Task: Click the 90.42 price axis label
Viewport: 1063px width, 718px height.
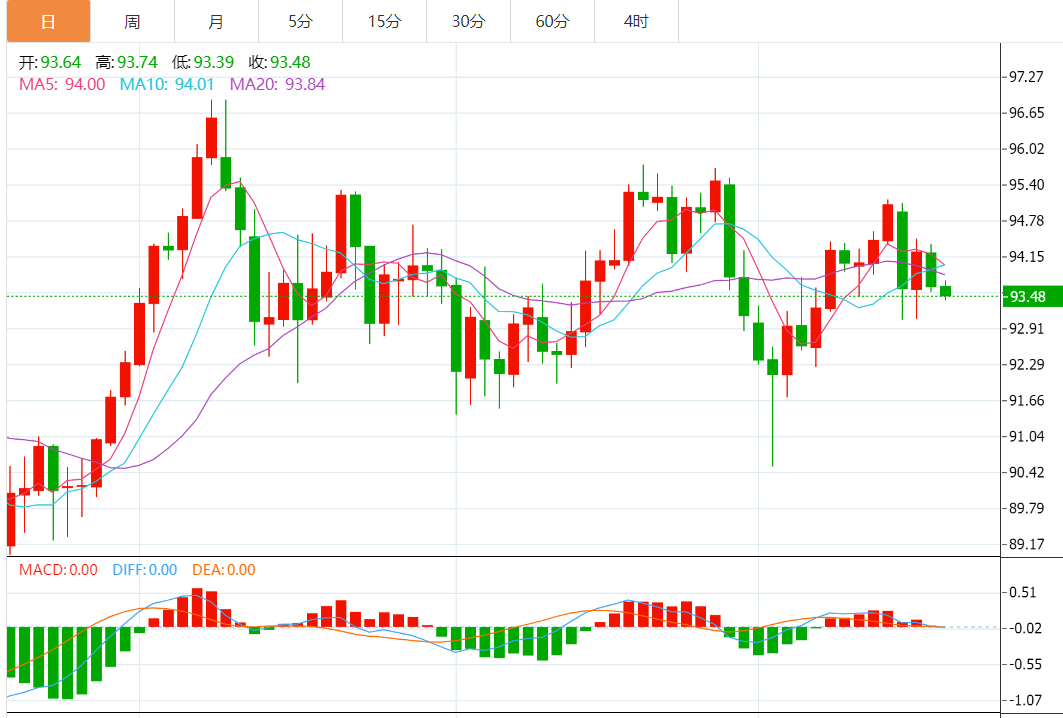Action: point(1026,472)
